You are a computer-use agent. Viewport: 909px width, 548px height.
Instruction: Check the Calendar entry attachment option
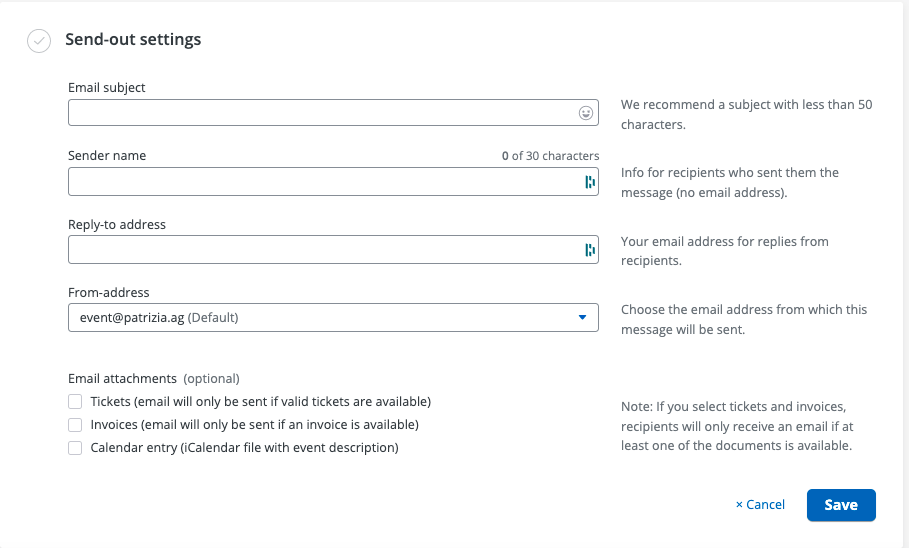click(75, 448)
